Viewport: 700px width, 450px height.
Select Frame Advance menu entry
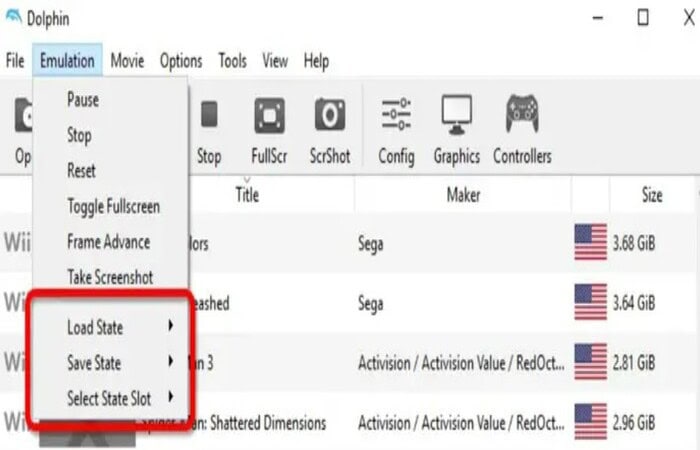point(108,242)
